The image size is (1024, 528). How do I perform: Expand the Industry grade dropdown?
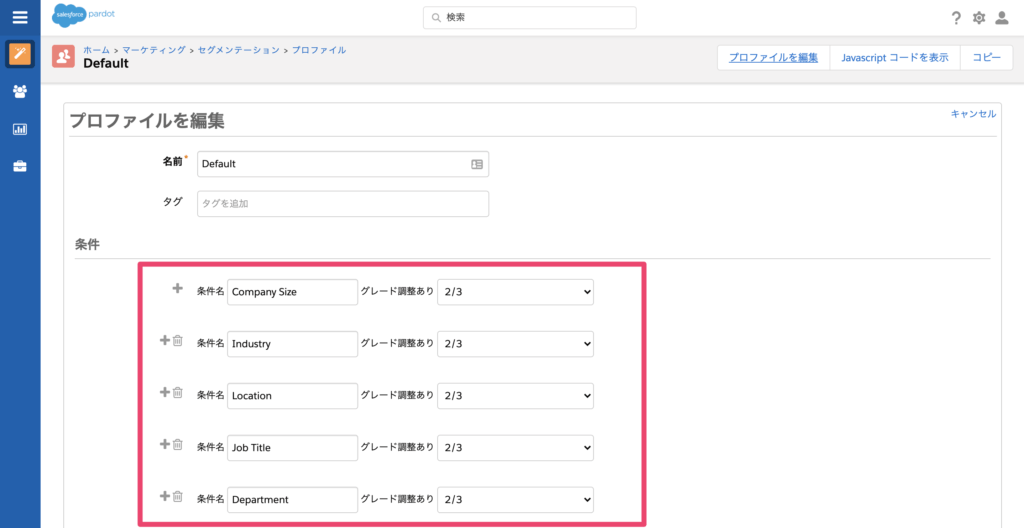pos(516,344)
